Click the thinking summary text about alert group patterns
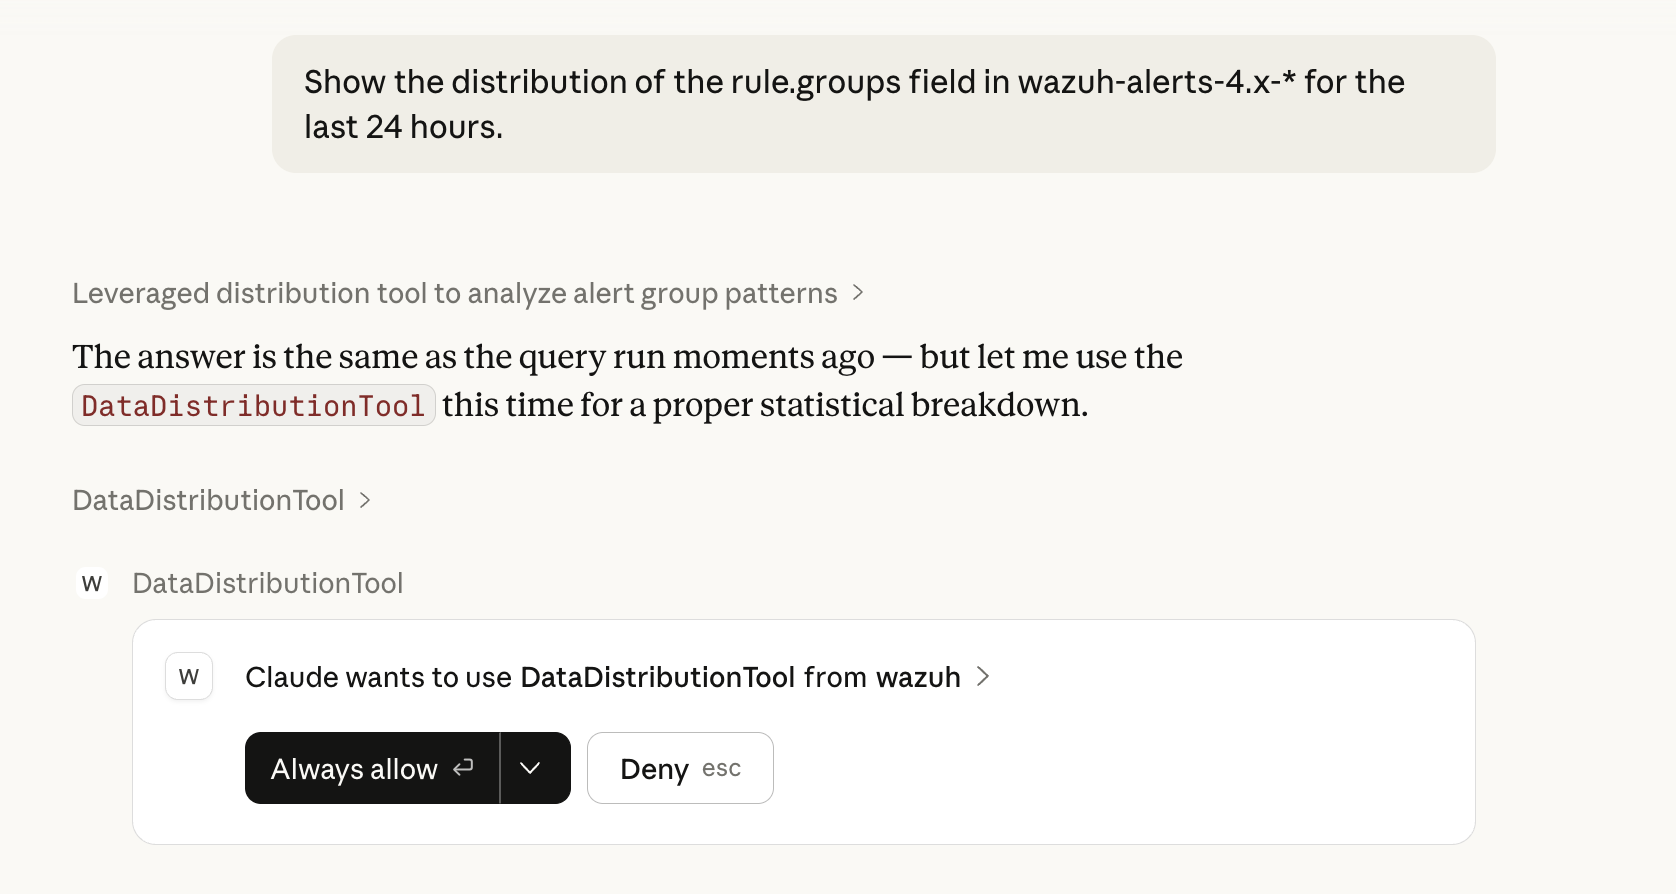The width and height of the screenshot is (1676, 894). point(454,293)
